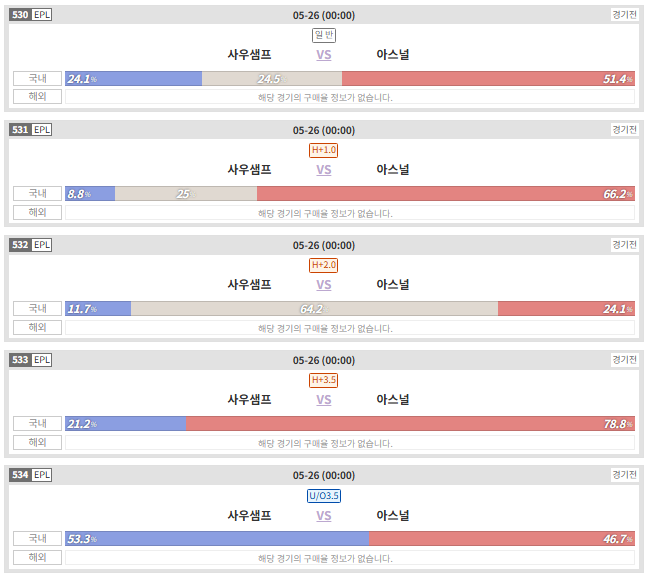Click the 64.2% draw bar segment
This screenshot has width=648, height=578.
(x=314, y=309)
